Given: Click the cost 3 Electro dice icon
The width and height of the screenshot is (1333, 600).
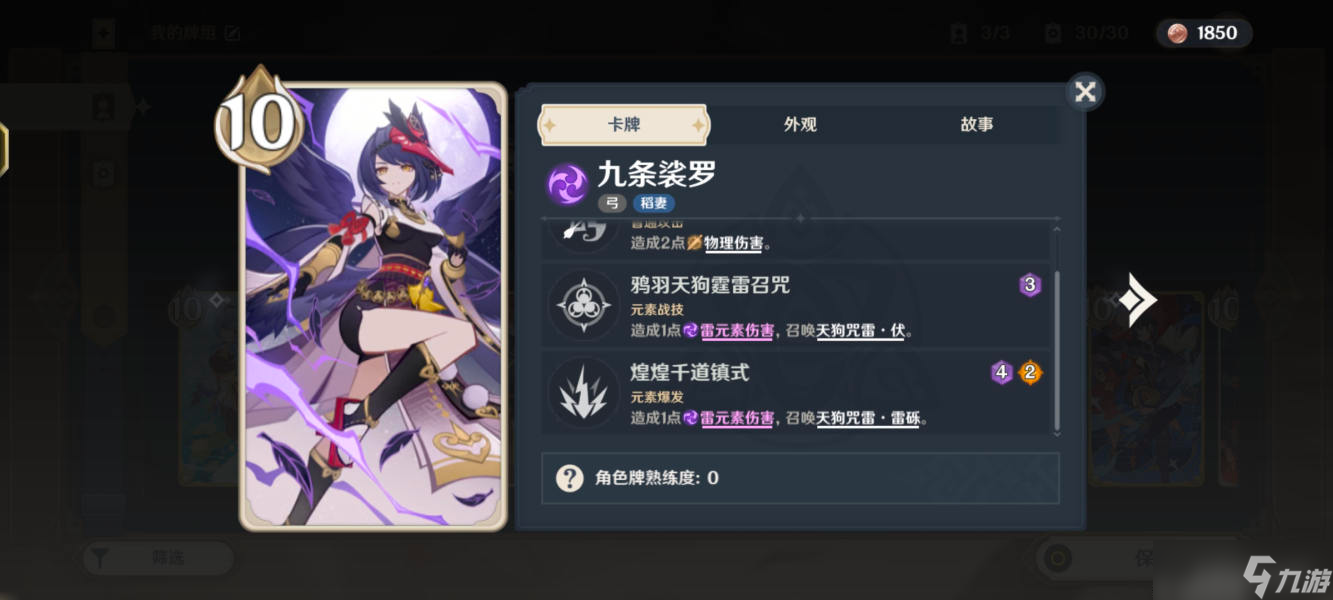Looking at the screenshot, I should [x=1030, y=286].
